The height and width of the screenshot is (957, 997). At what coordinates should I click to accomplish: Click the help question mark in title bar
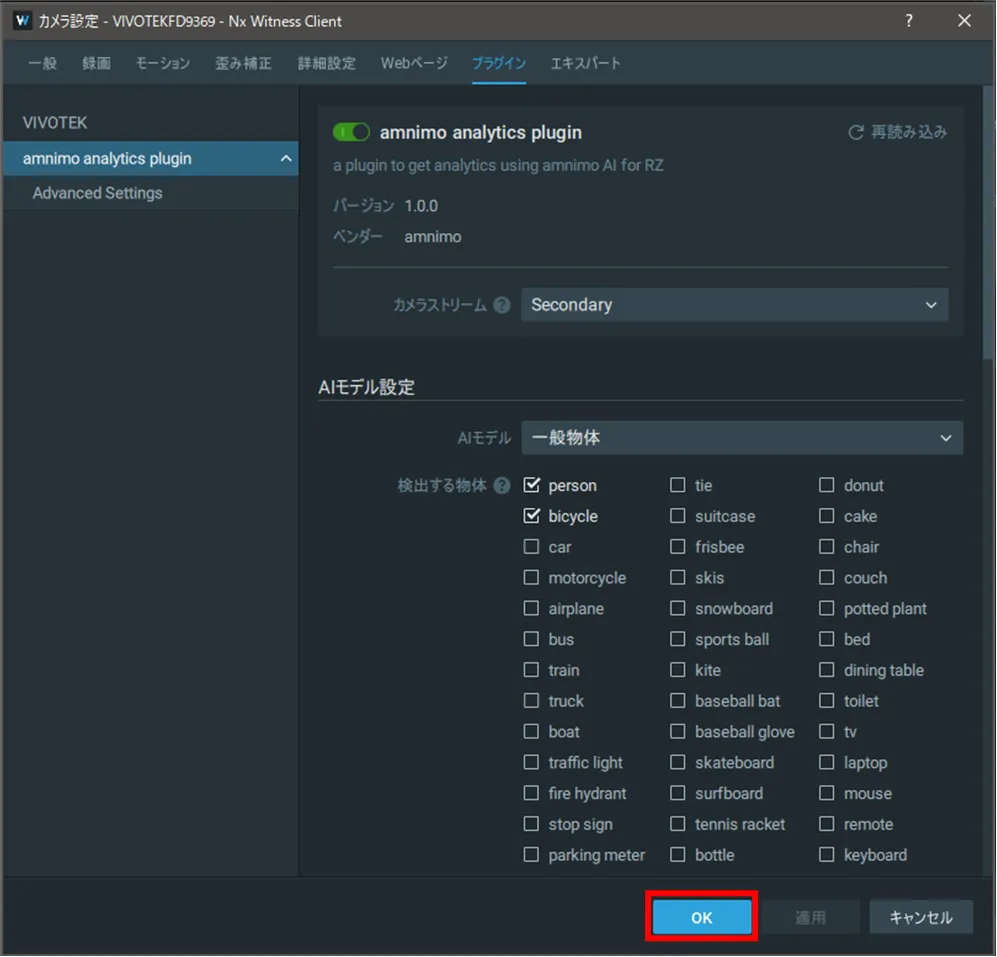tap(908, 20)
